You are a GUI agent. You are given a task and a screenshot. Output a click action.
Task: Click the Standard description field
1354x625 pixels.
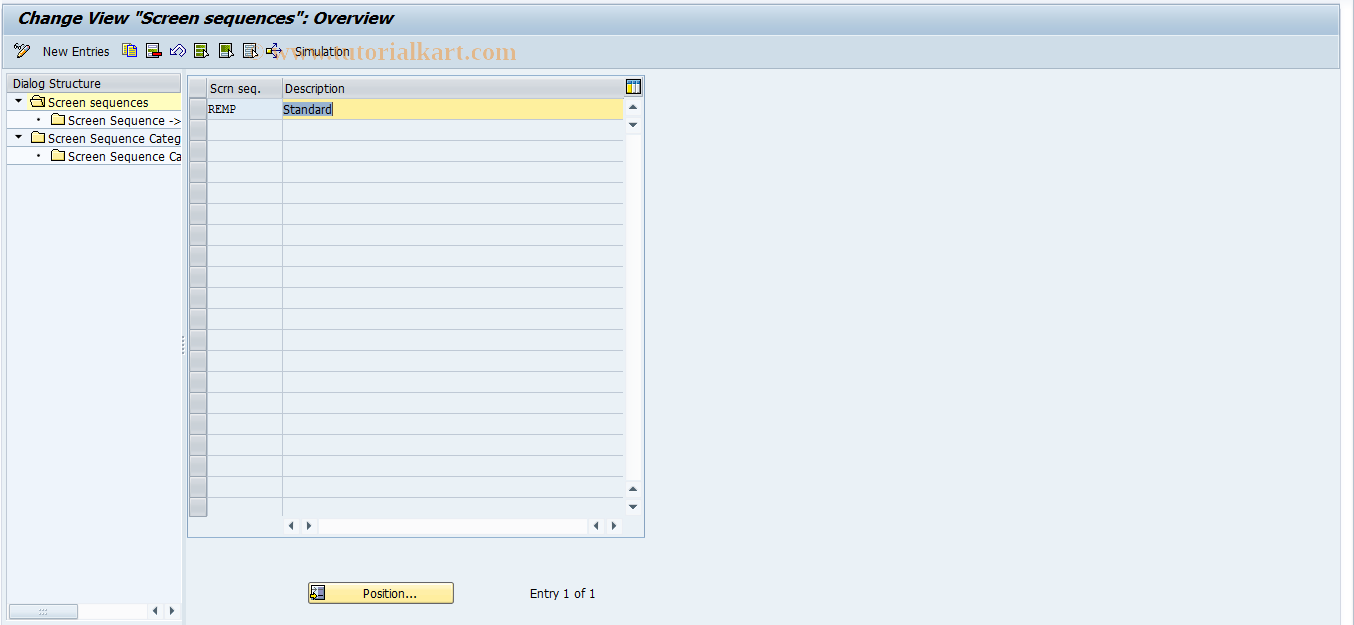pyautogui.click(x=452, y=109)
